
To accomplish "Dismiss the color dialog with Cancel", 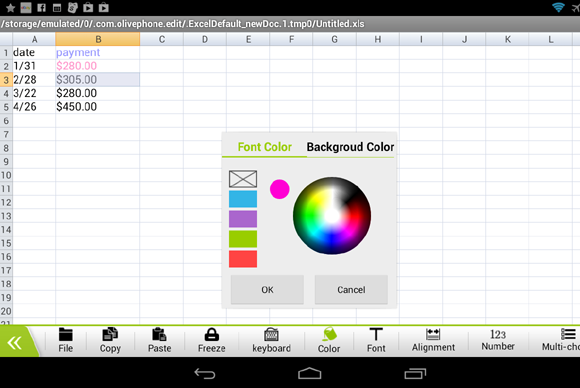I will click(x=351, y=290).
